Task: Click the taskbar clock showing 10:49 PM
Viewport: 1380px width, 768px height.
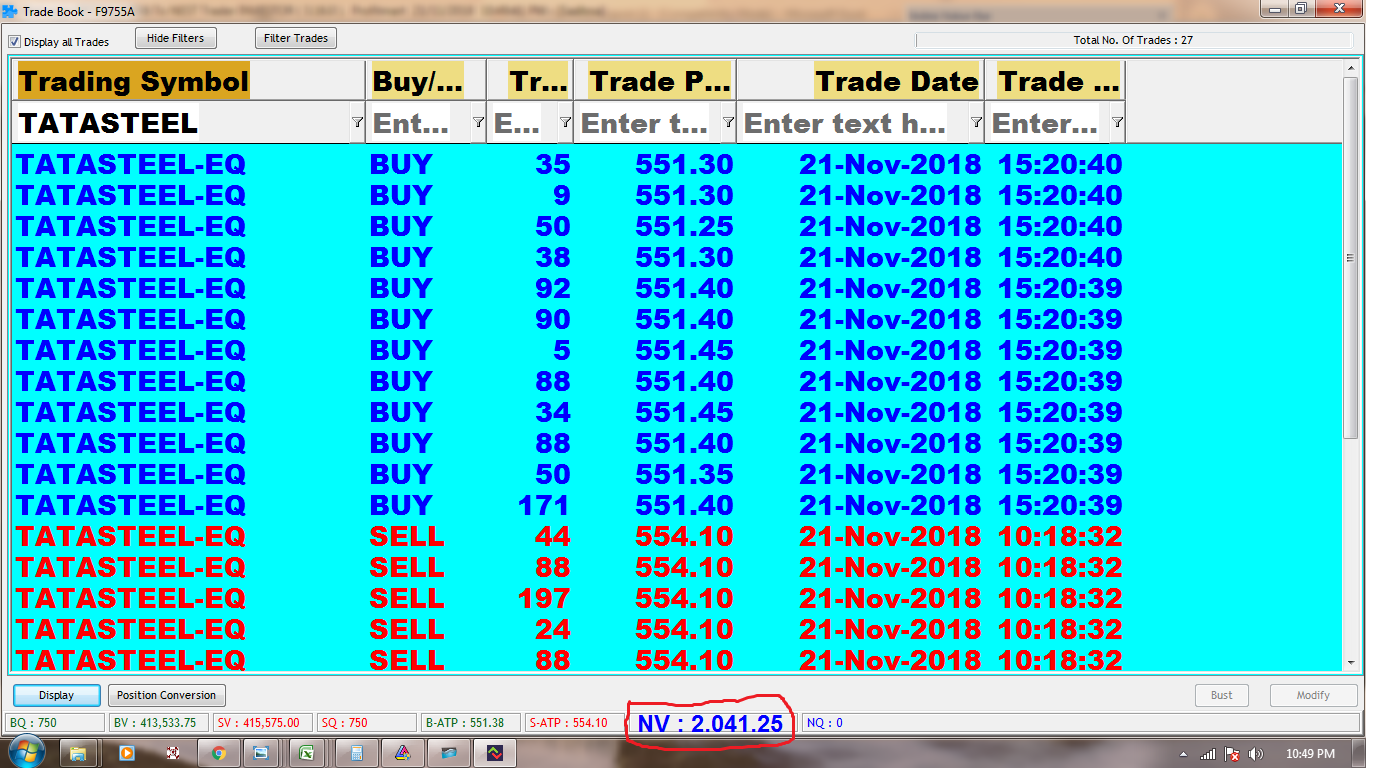Action: point(1311,753)
